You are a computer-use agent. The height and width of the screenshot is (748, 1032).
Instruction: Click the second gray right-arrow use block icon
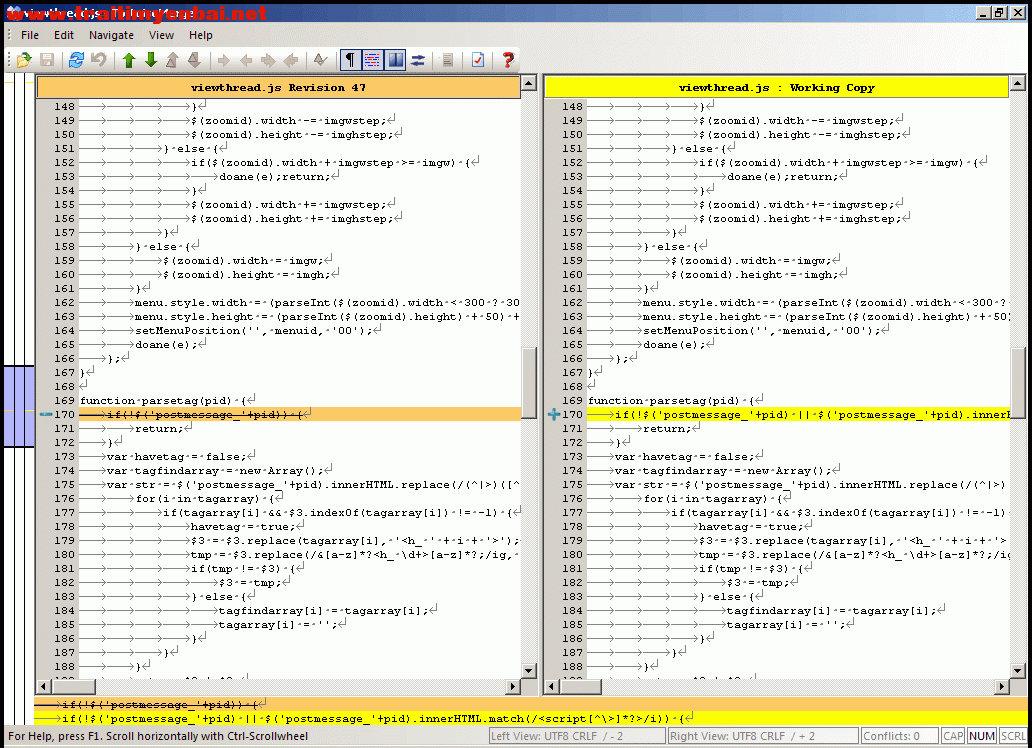point(268,60)
